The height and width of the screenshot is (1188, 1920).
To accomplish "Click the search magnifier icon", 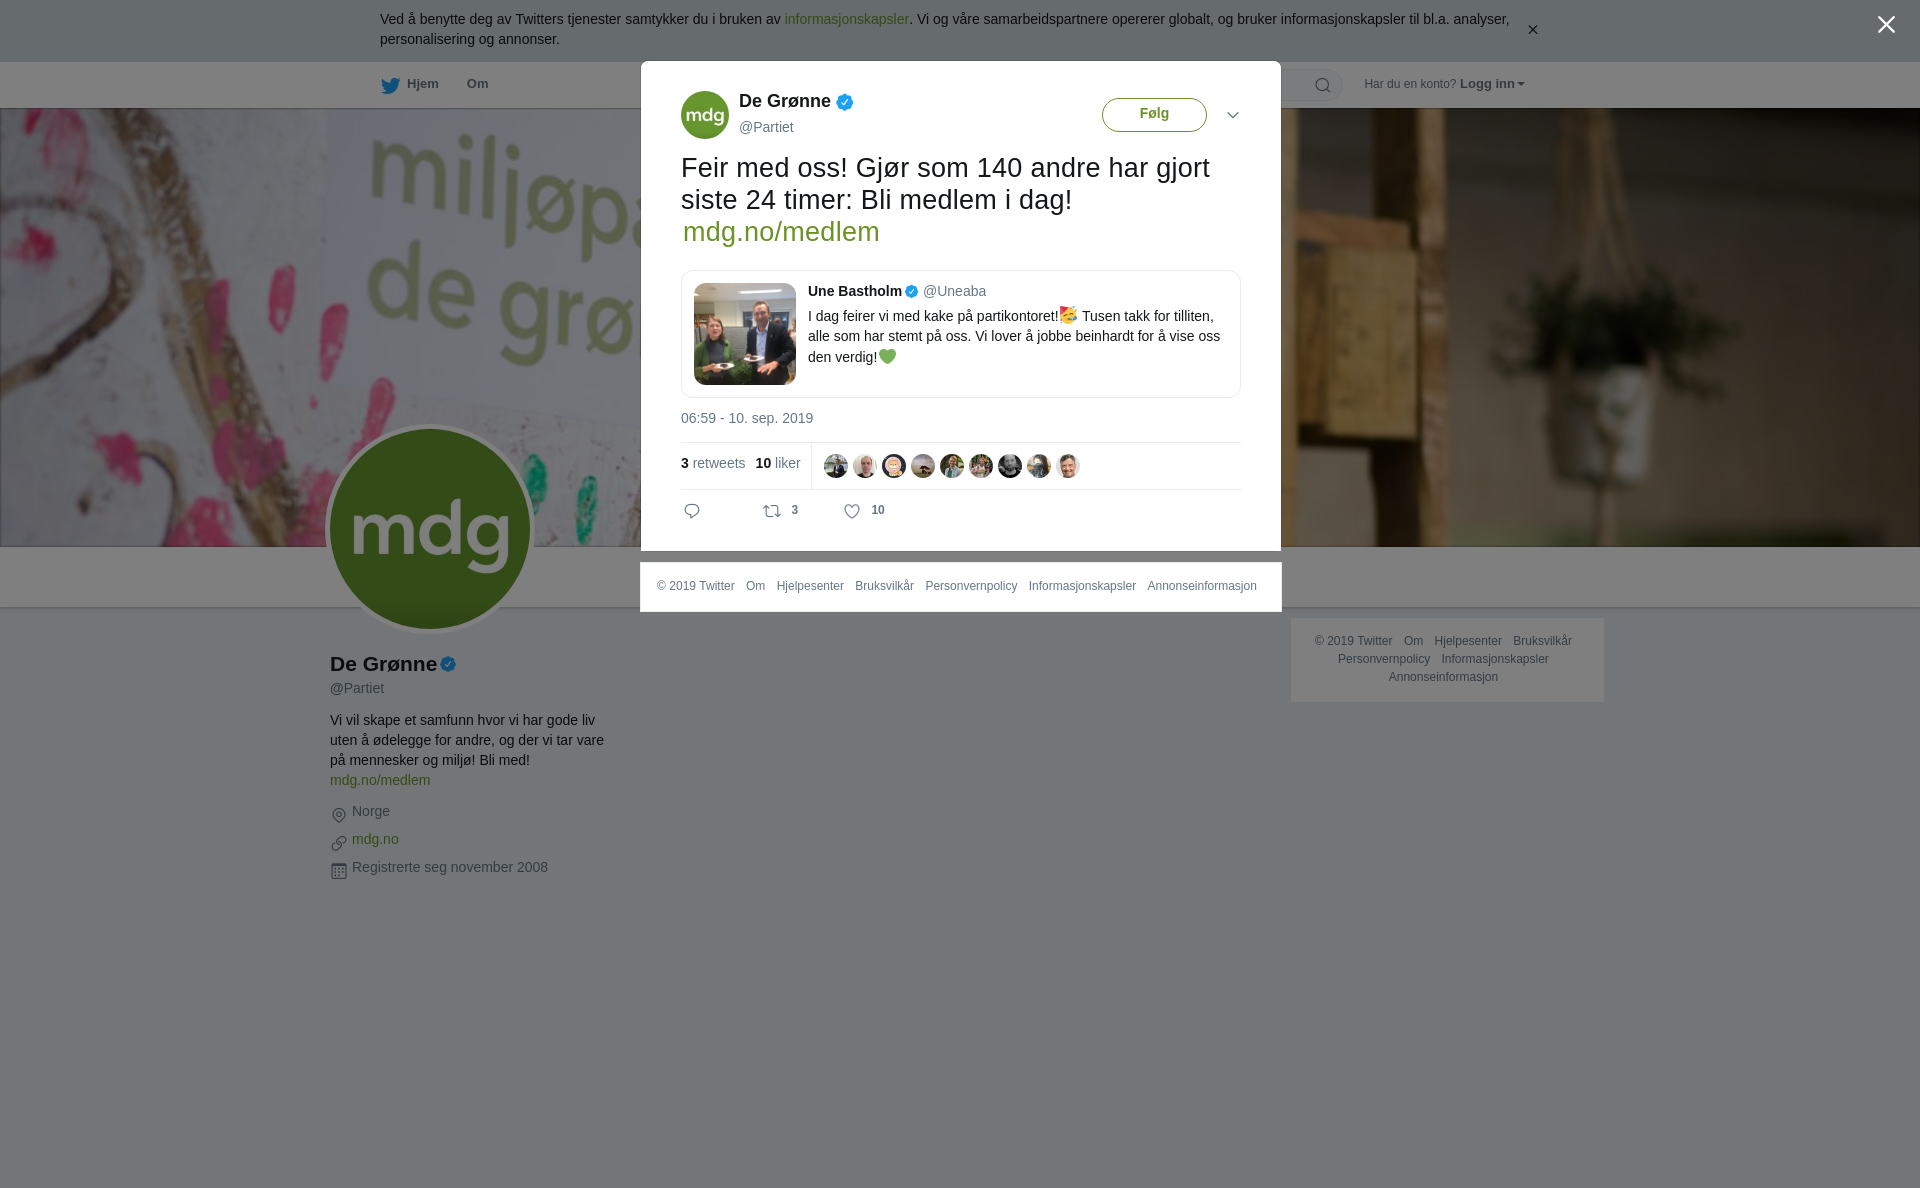I will [x=1323, y=85].
